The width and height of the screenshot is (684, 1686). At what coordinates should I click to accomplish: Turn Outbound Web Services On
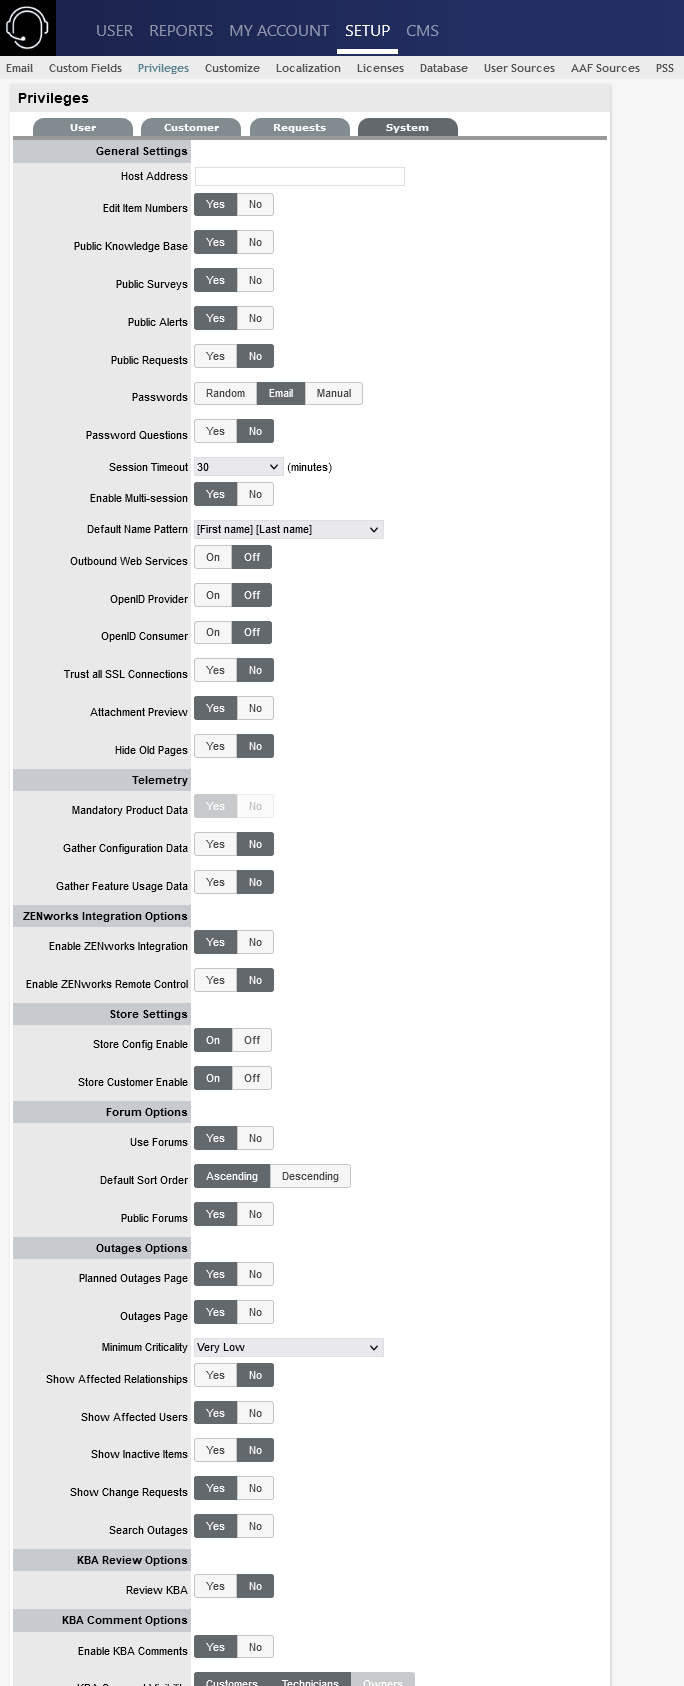(213, 557)
